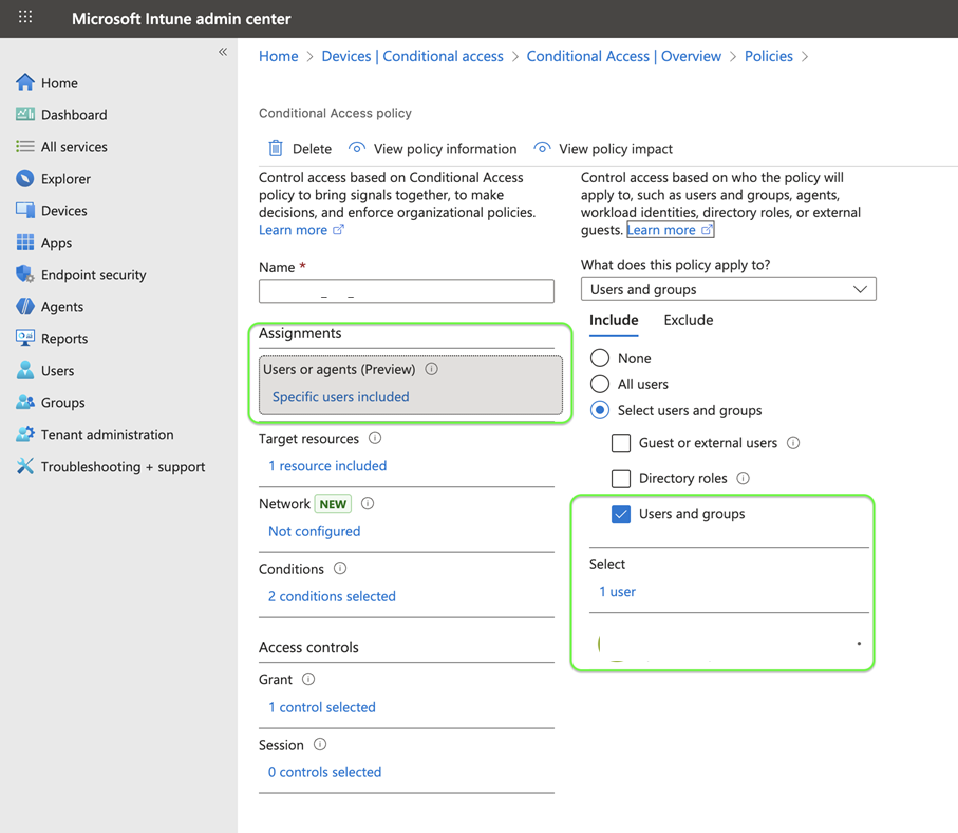Click the Delete trash can icon
Viewport: 958px width, 833px height.
276,149
